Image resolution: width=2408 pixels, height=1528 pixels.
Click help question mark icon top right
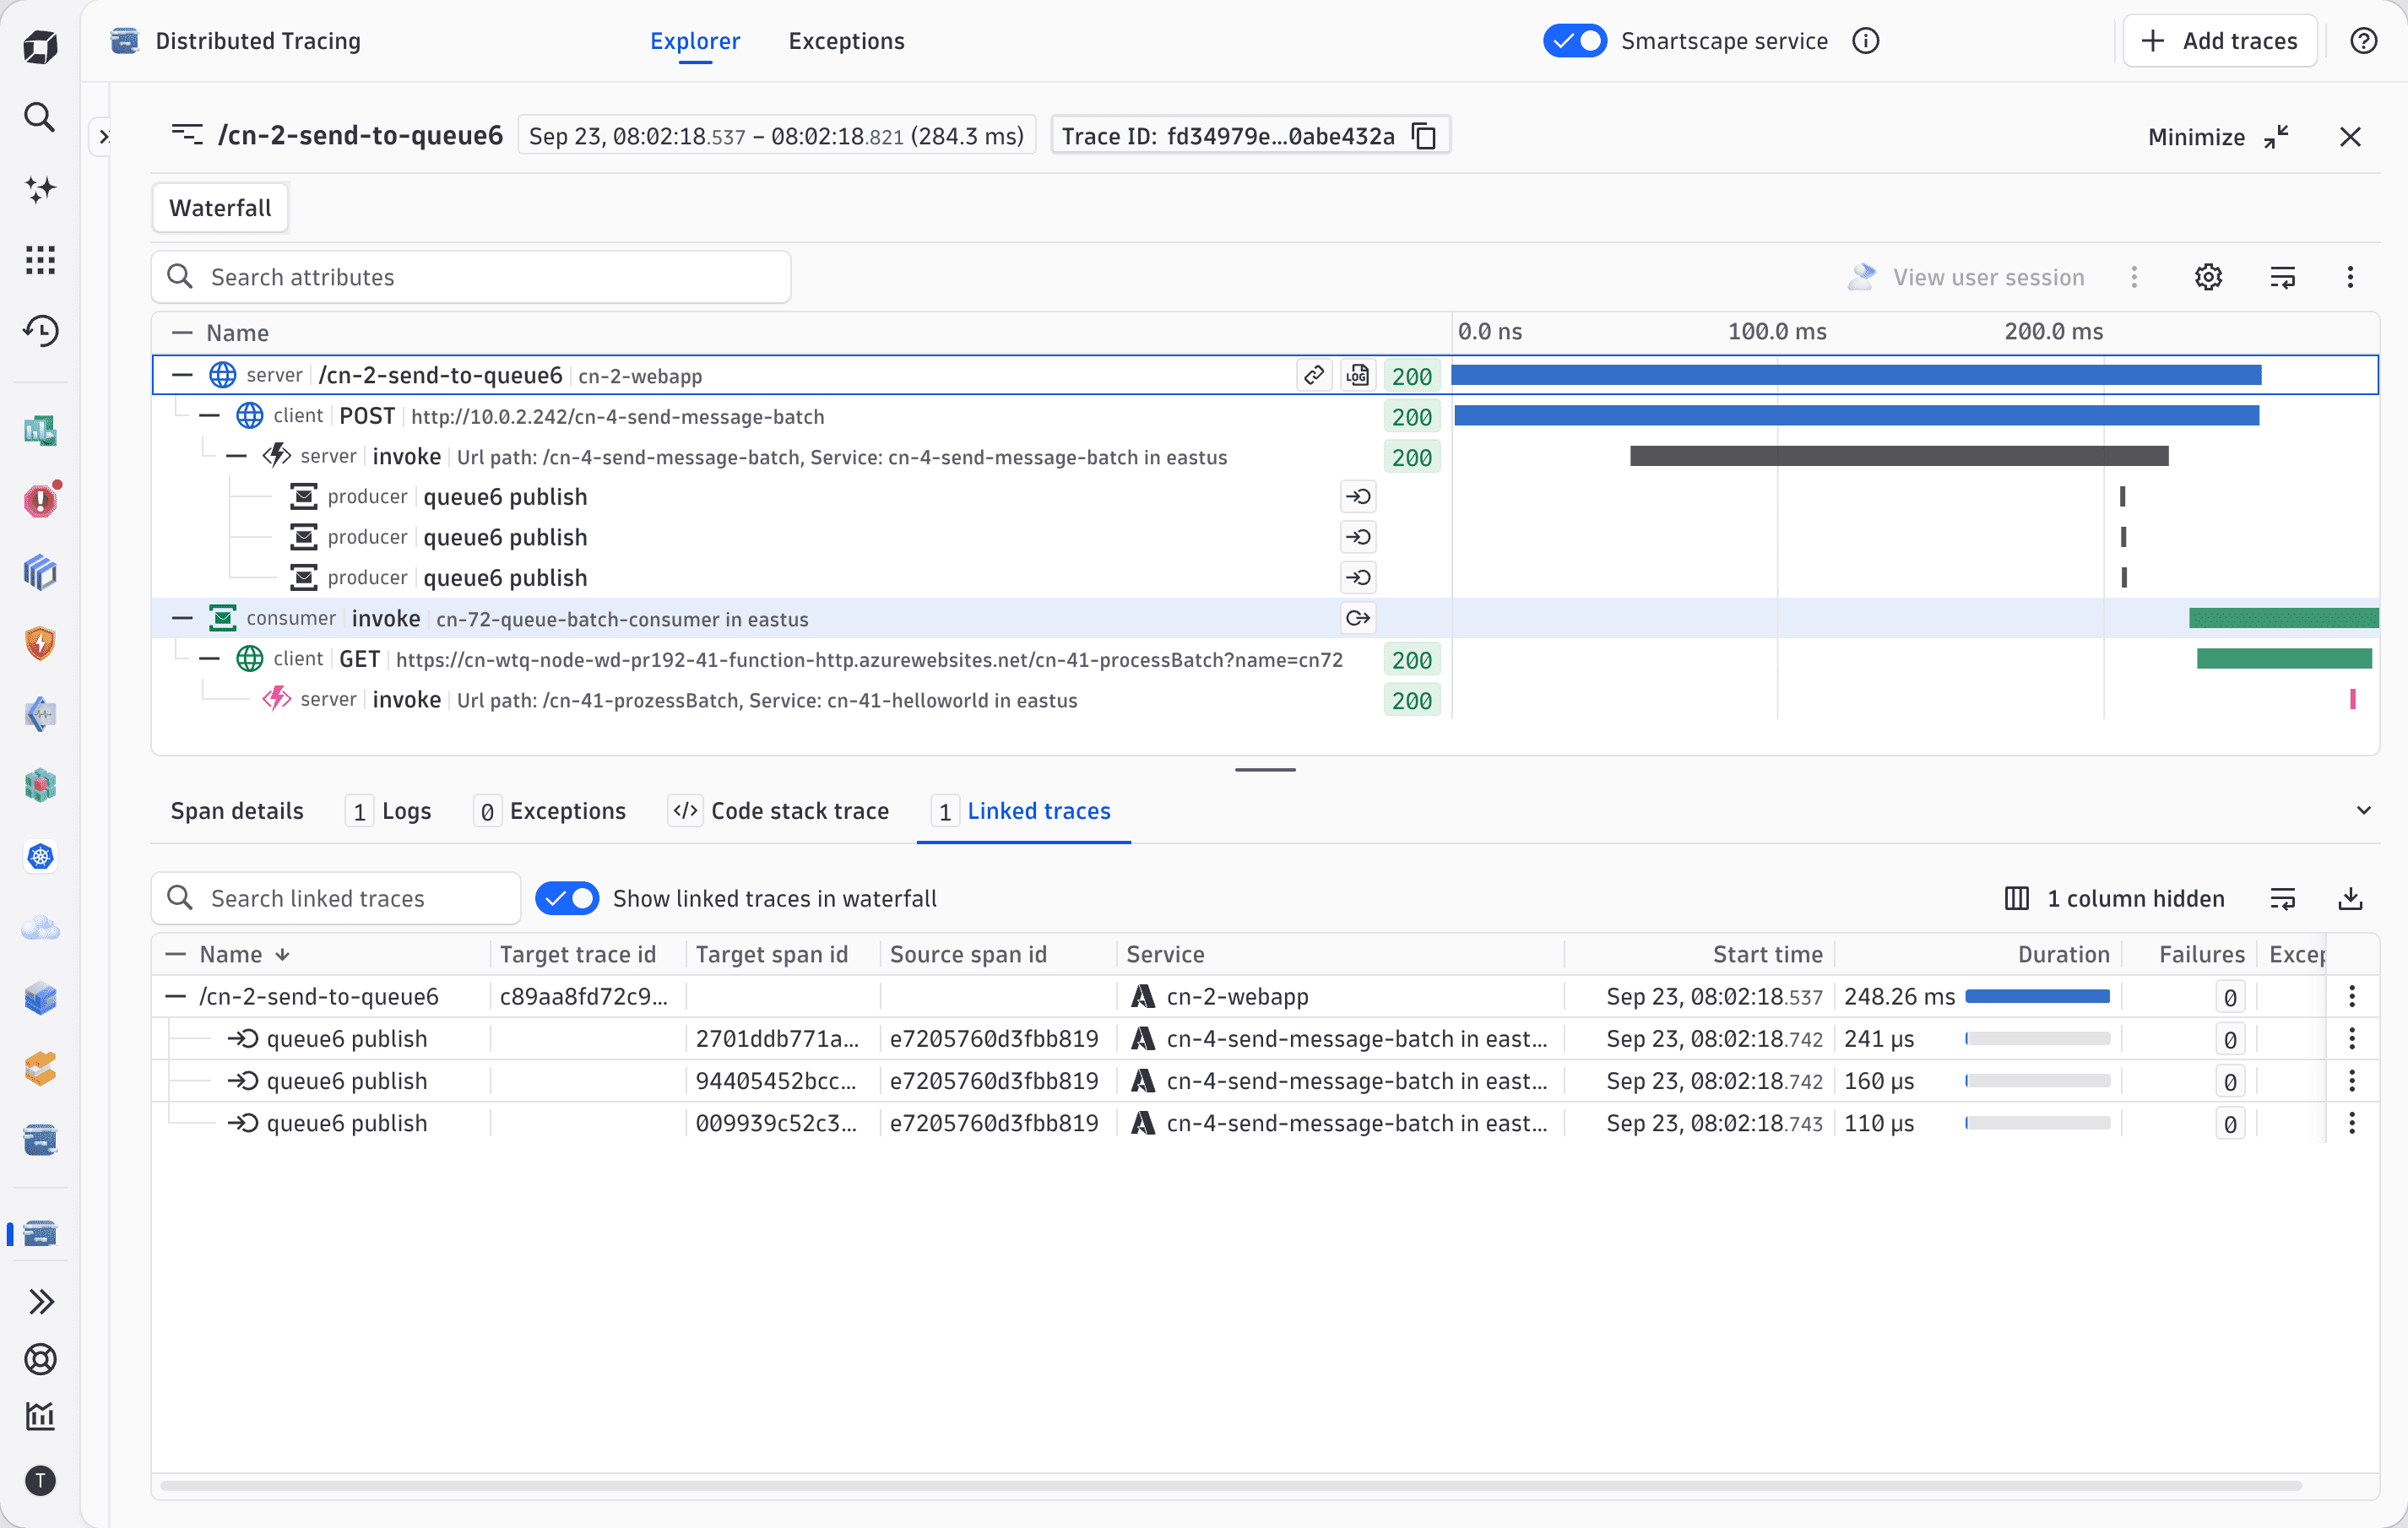2363,41
